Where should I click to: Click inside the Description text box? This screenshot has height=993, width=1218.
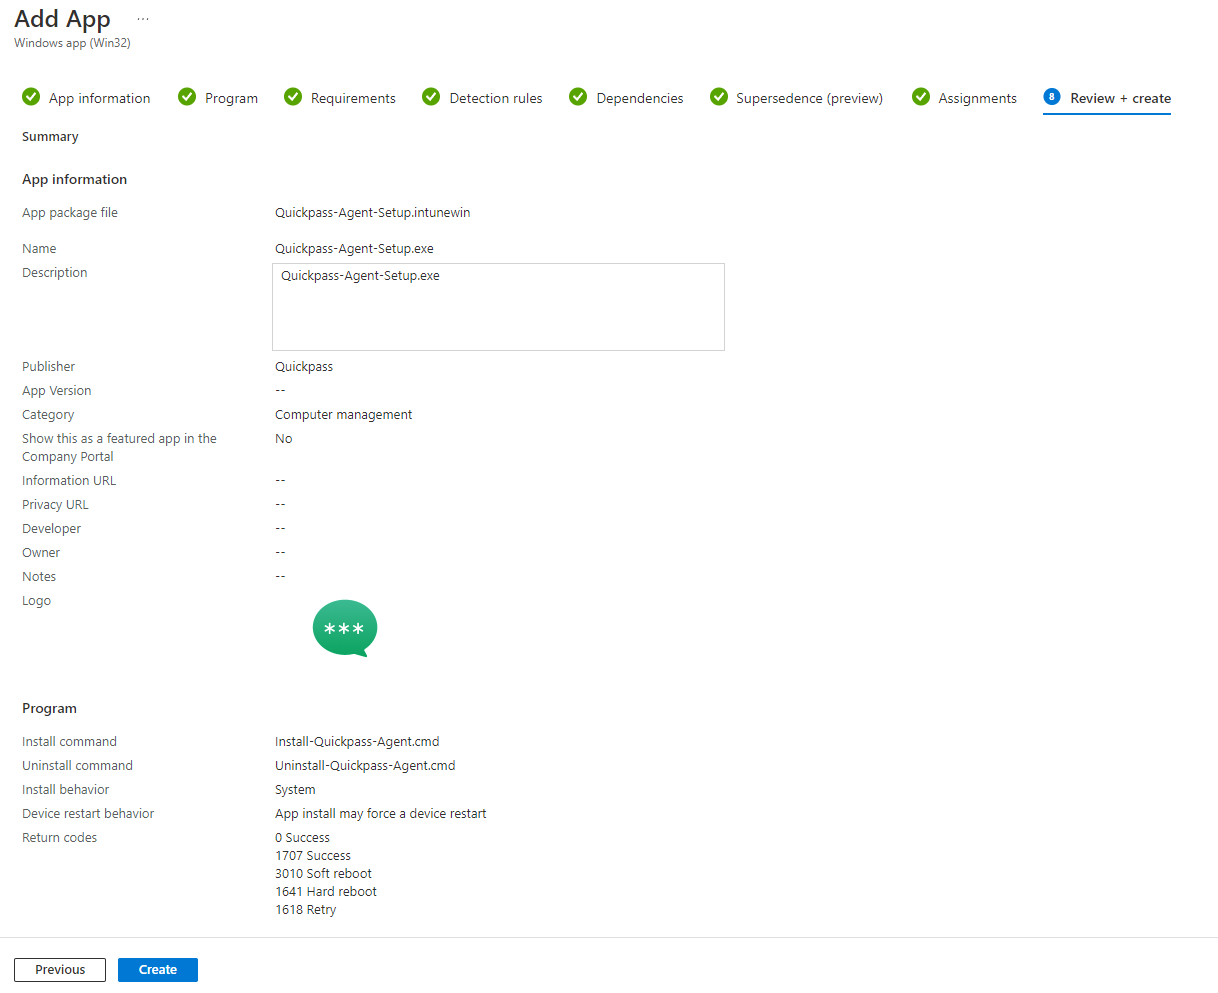498,307
